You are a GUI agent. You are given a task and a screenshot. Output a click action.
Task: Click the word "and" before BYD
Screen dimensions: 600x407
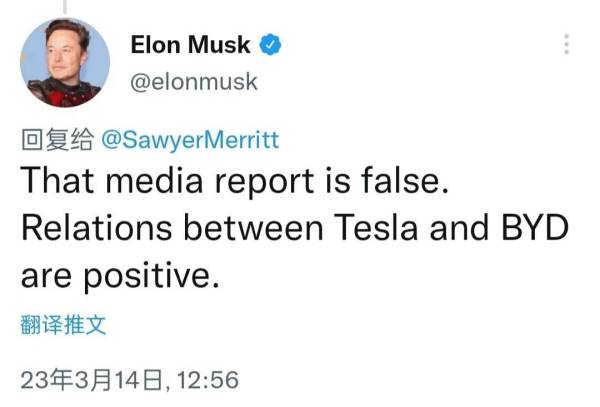[x=467, y=229]
